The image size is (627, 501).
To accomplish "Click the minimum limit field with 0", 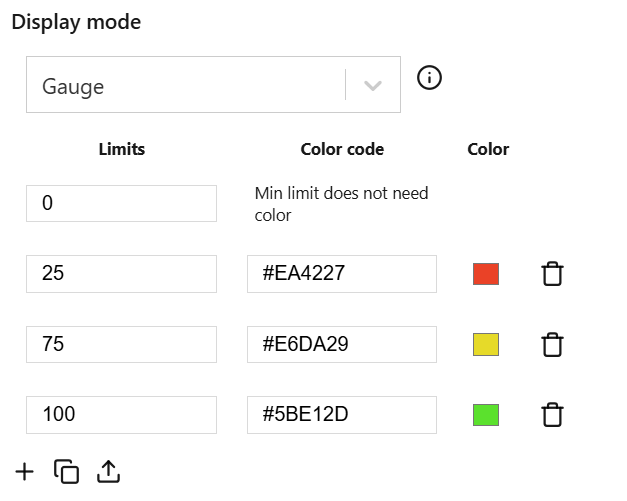I will tap(121, 203).
